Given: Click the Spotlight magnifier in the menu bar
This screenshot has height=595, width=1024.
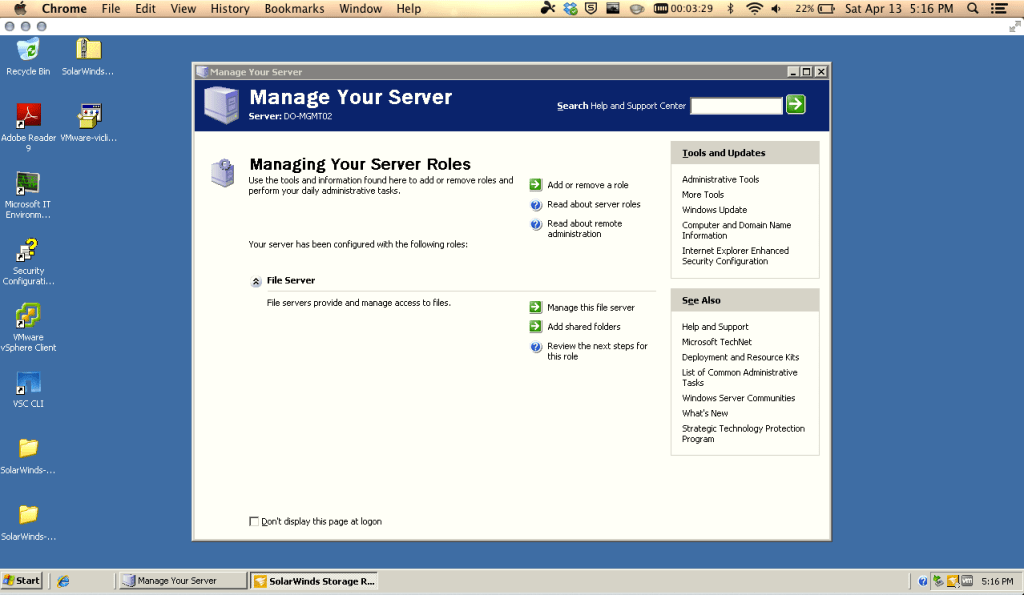Looking at the screenshot, I should pyautogui.click(x=972, y=8).
